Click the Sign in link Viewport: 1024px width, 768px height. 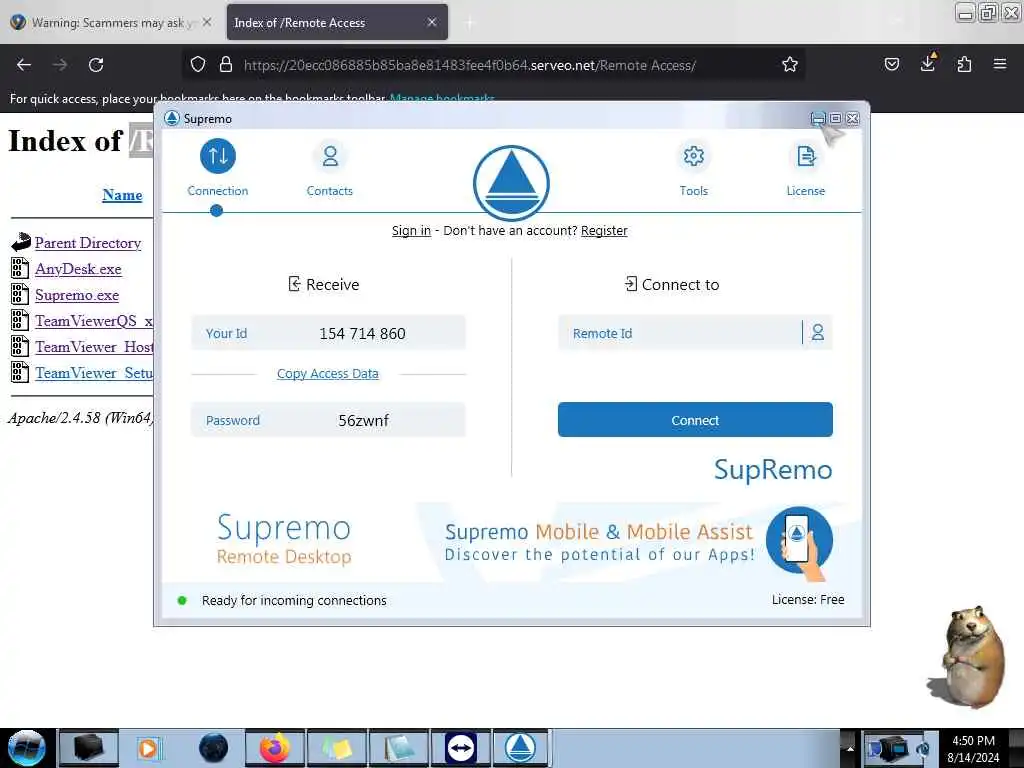(411, 231)
